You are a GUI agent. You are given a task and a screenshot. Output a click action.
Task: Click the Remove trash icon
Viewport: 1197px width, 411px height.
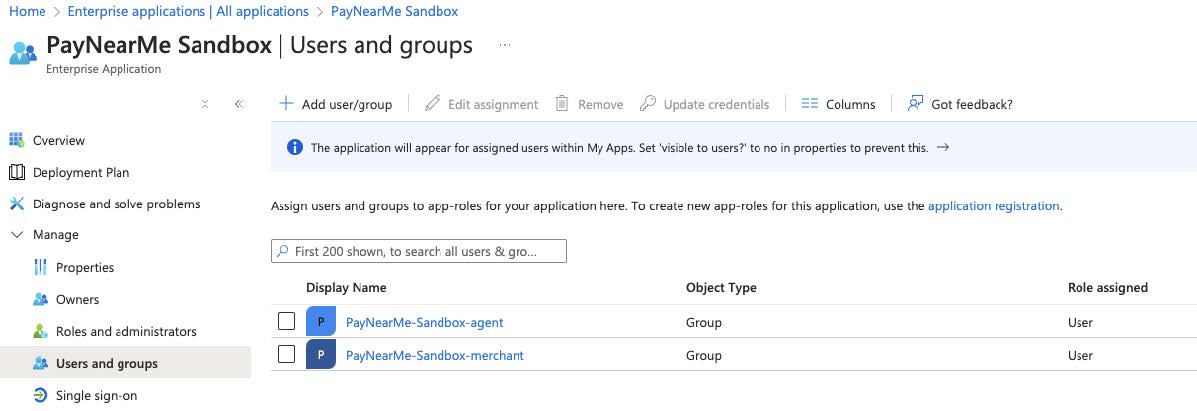[x=562, y=104]
